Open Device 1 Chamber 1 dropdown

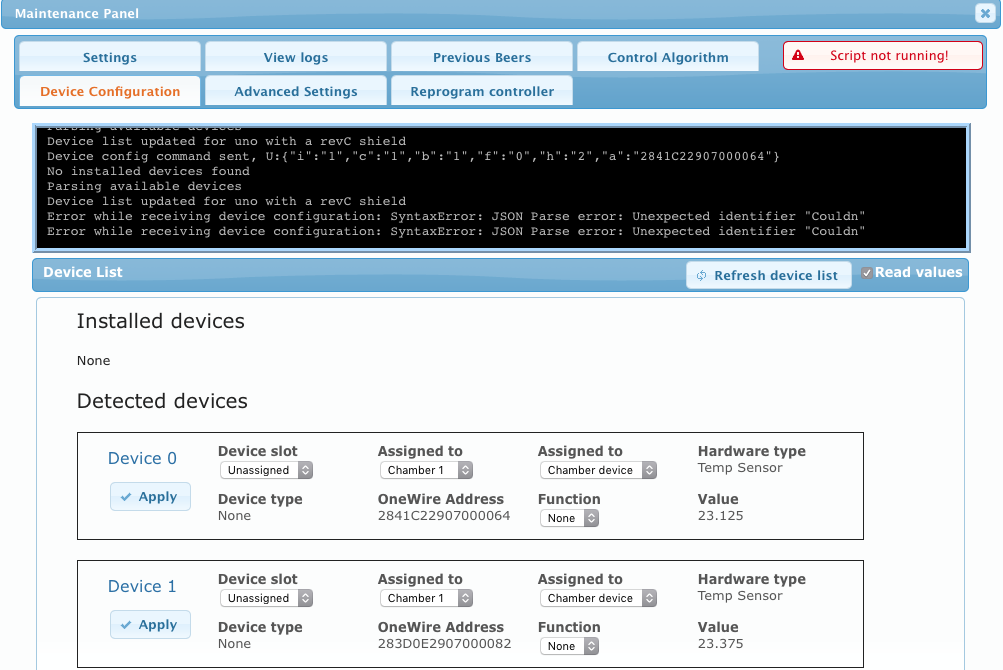(426, 598)
